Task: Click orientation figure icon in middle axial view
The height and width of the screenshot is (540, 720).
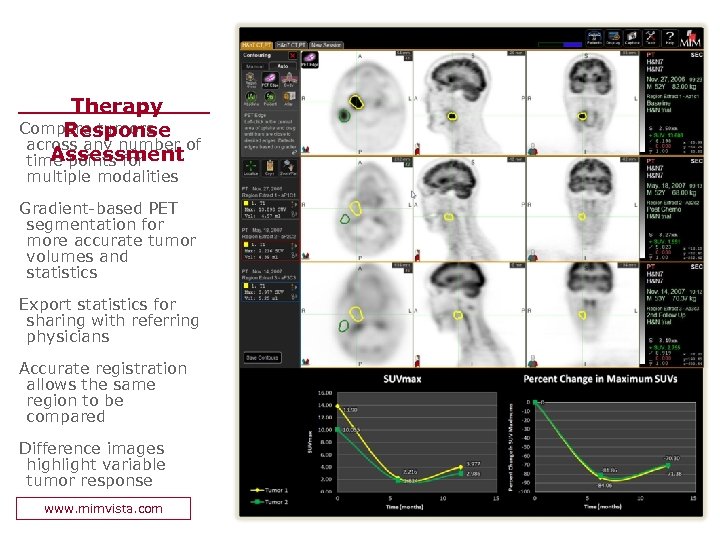Action: (306, 256)
